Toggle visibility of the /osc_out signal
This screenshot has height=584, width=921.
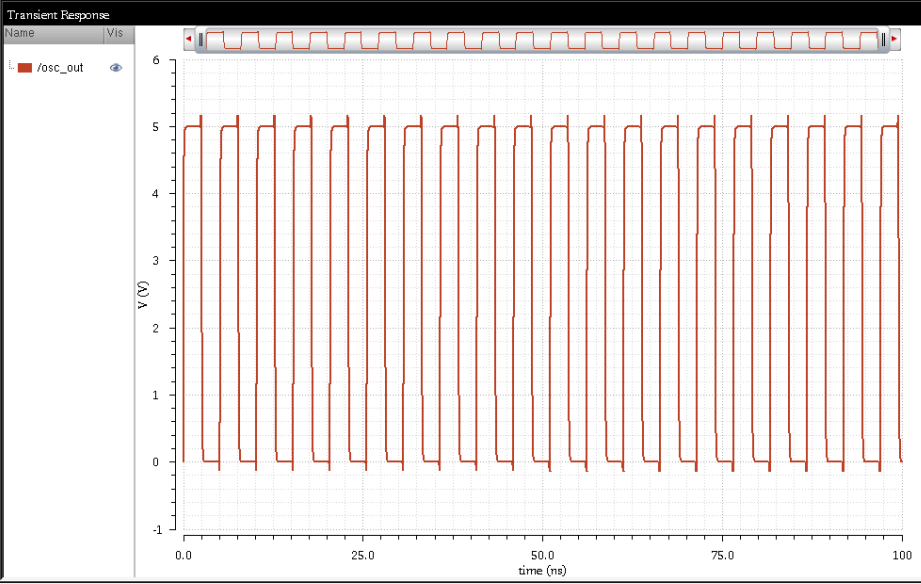click(114, 68)
